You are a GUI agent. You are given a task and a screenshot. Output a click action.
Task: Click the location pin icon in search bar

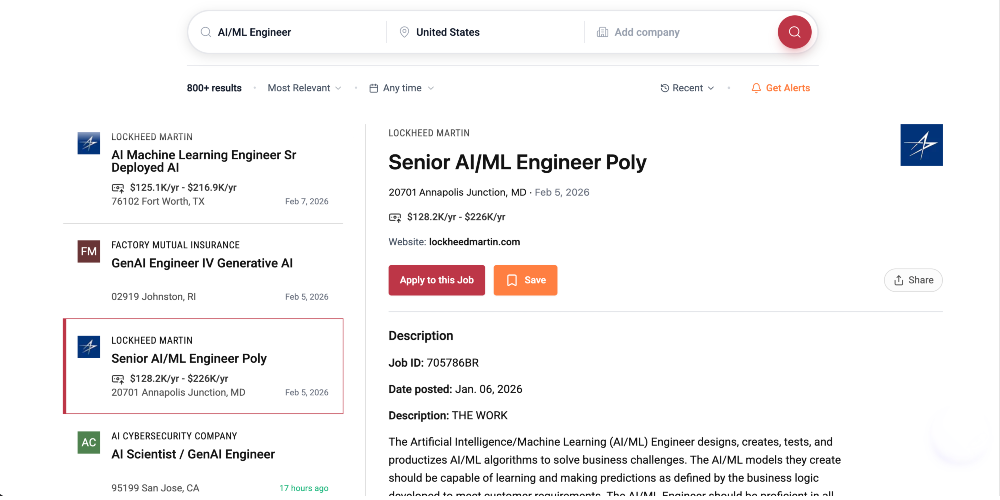[404, 32]
